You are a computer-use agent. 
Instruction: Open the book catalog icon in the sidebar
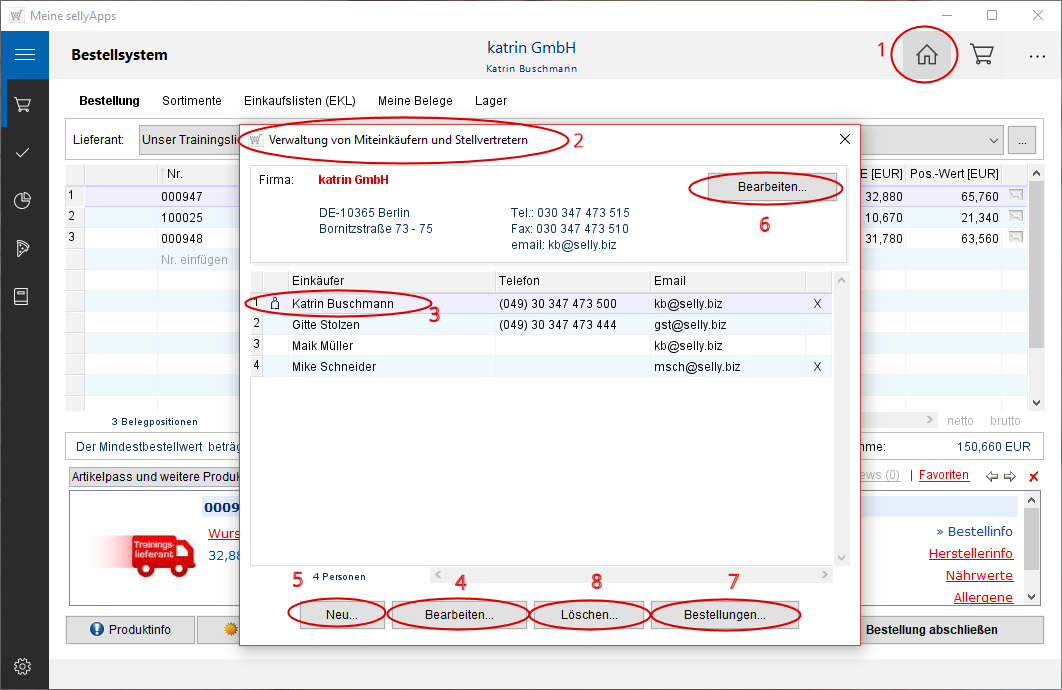point(24,296)
